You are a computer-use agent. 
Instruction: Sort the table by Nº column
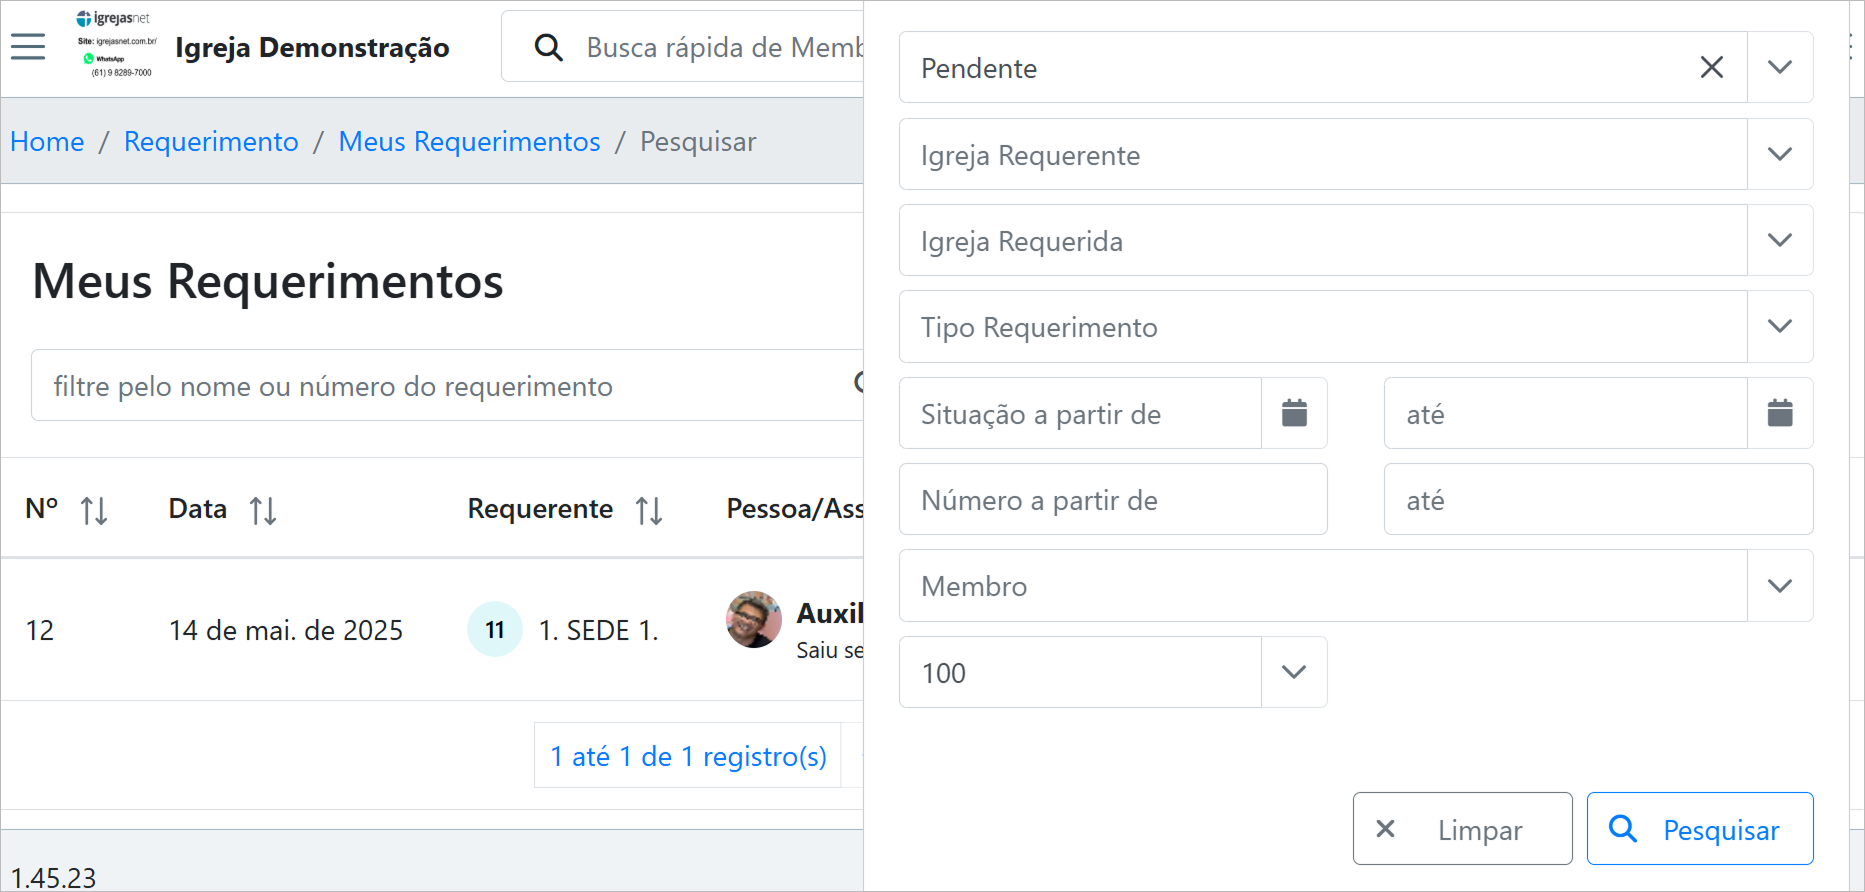pos(94,511)
